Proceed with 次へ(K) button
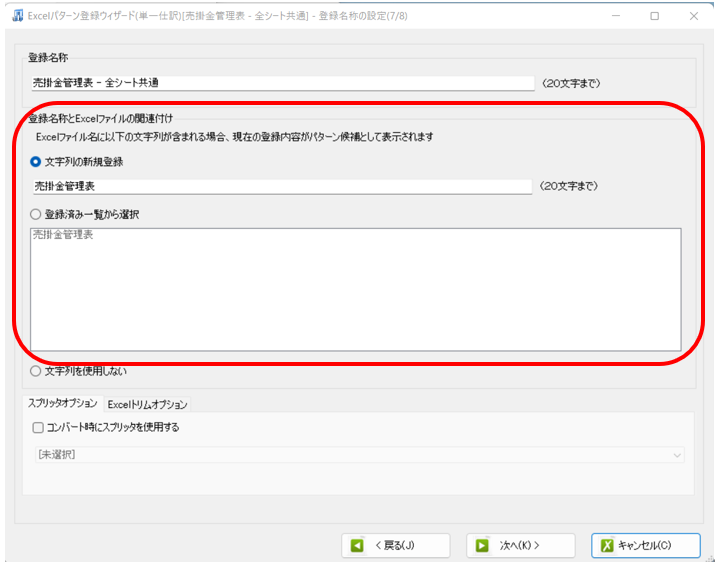Screen dimensions: 715x562 tap(520, 546)
